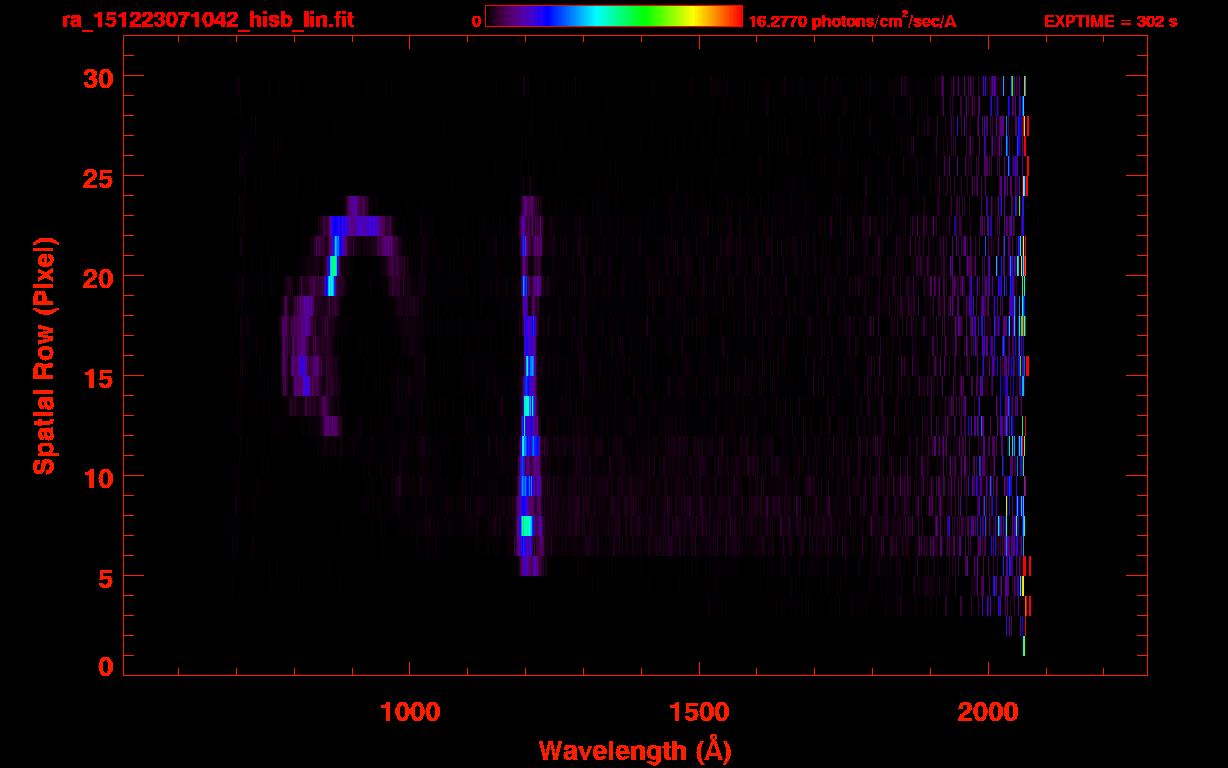Click the bright vertical emission line near 1216 Å
This screenshot has height=768, width=1228.
coord(529,386)
